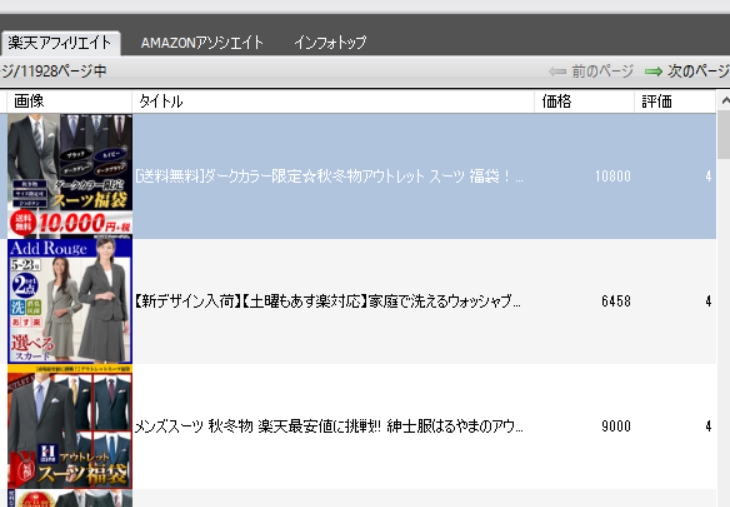
Task: Click the green right arrow icon
Action: [x=654, y=72]
